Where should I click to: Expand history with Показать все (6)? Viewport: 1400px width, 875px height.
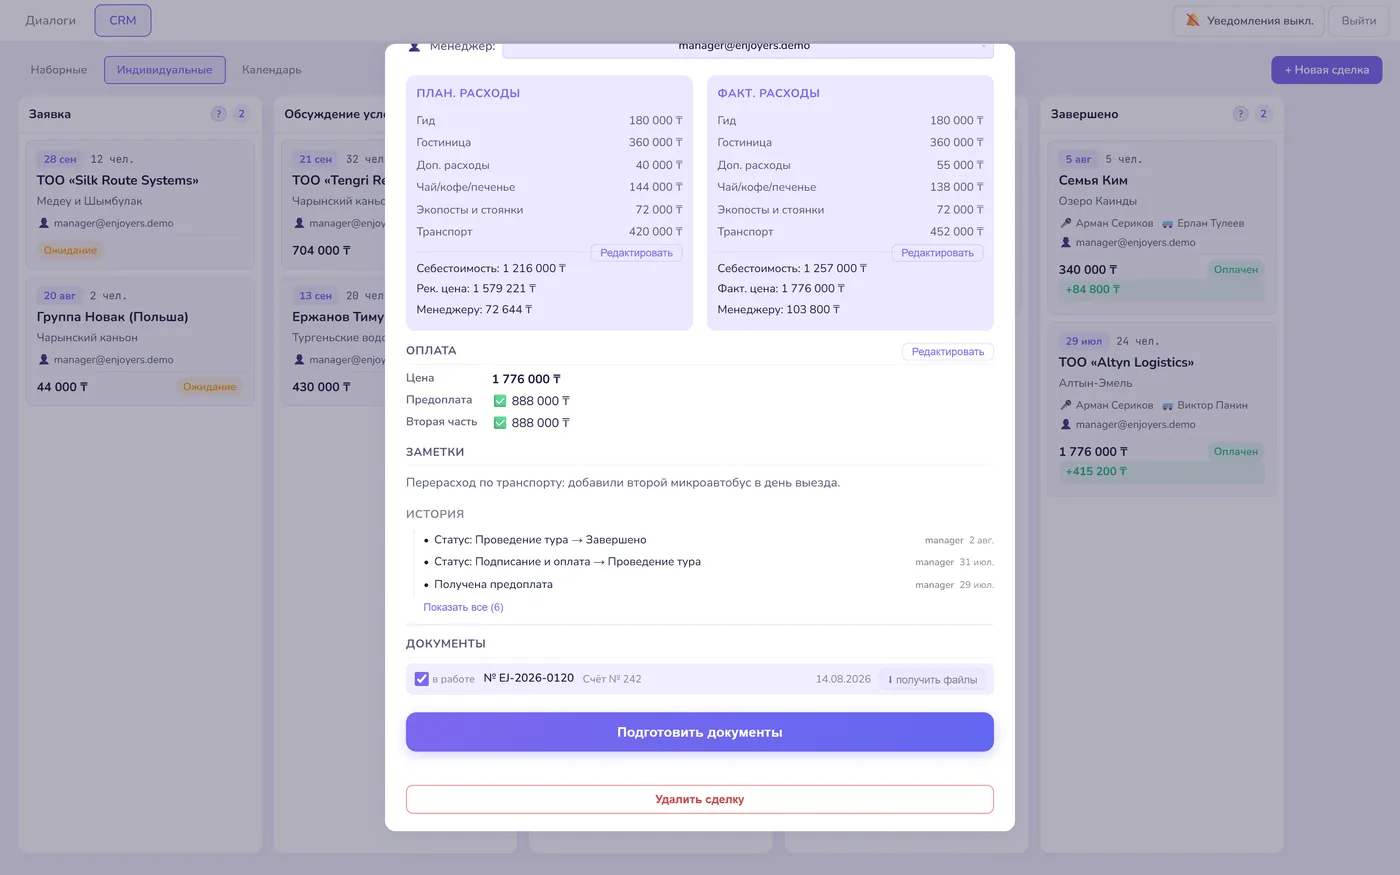pos(463,607)
